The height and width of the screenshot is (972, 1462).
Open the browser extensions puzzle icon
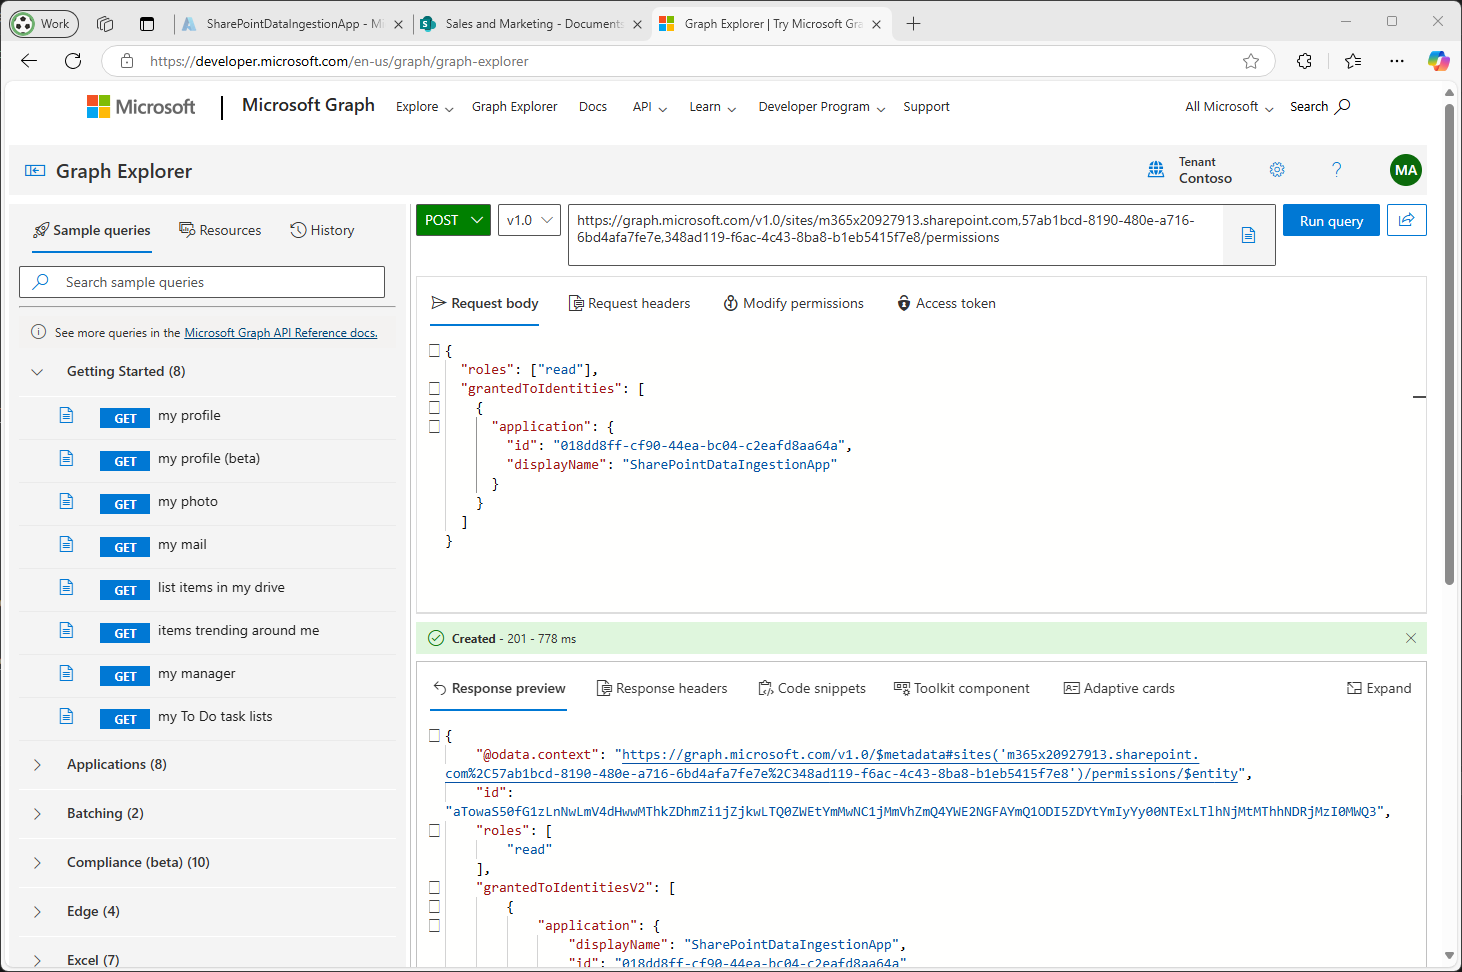(1304, 61)
